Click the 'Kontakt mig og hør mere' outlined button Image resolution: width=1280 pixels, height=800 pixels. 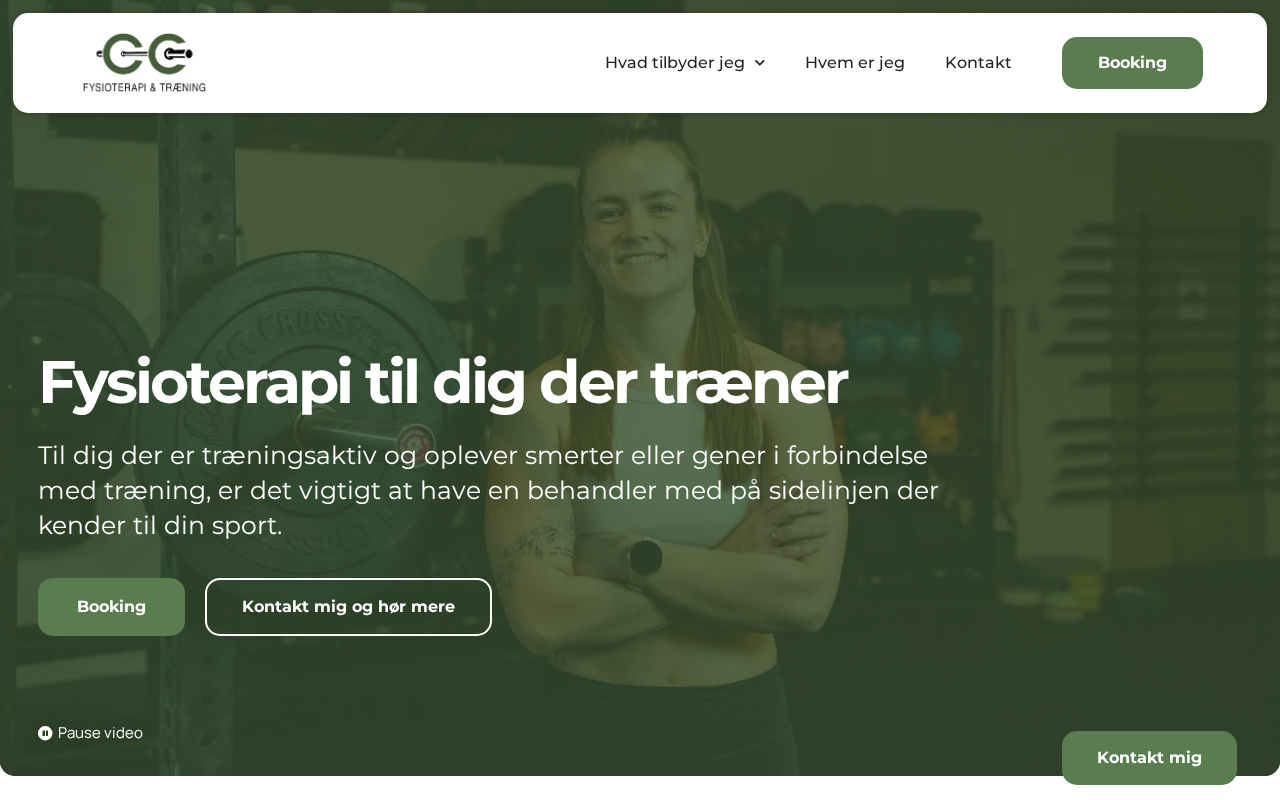point(348,607)
